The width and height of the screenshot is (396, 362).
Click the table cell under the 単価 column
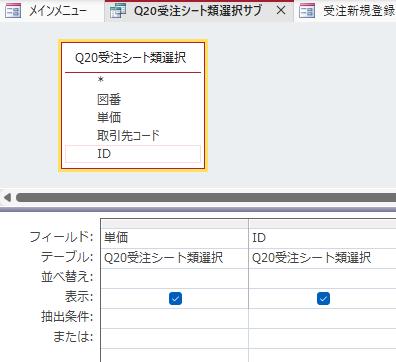pos(174,258)
